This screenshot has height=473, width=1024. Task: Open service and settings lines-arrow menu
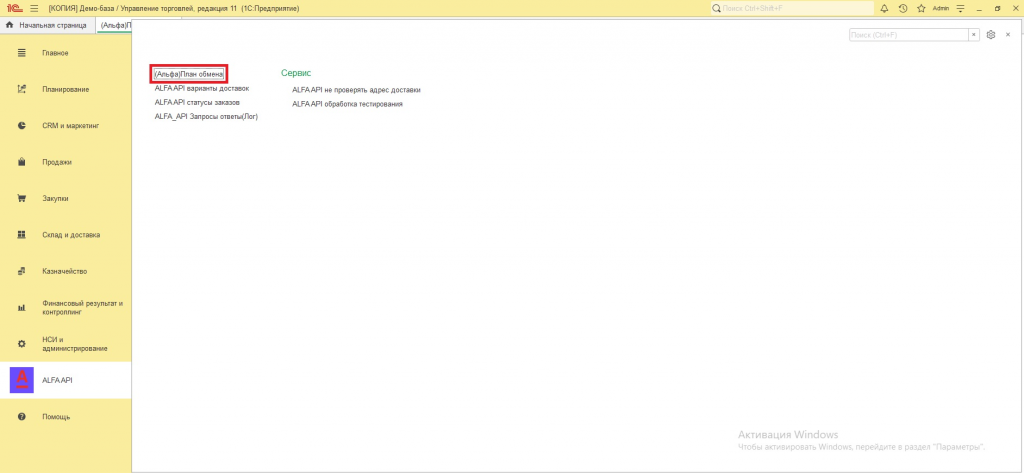pos(960,8)
